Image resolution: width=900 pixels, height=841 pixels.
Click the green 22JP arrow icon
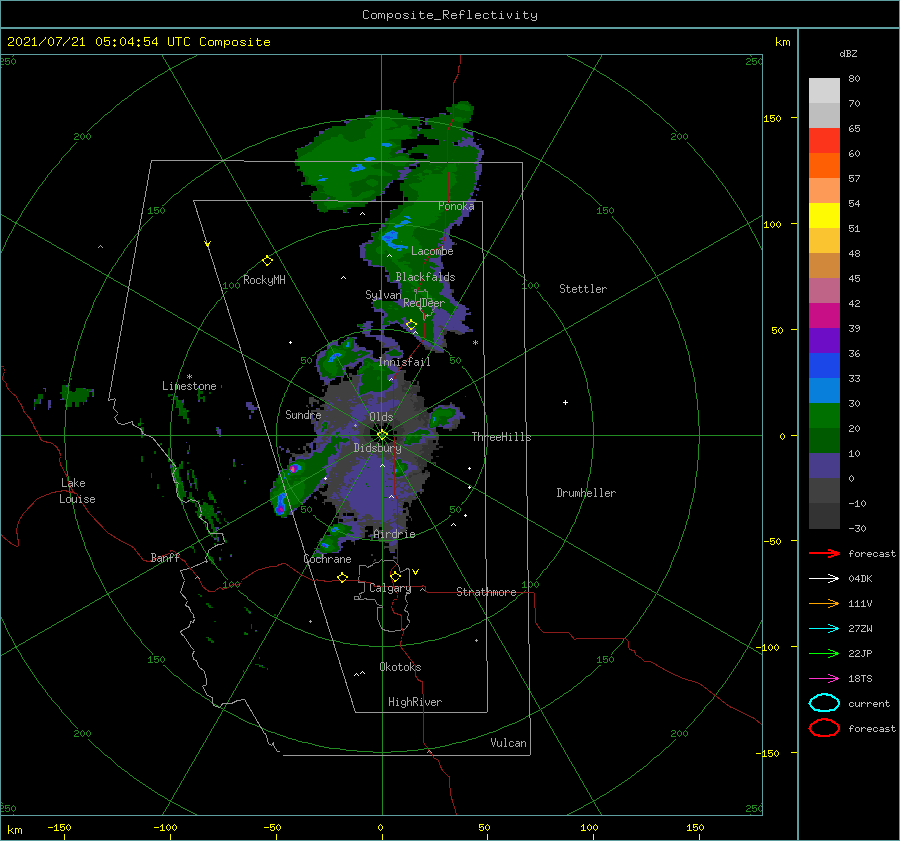point(824,653)
